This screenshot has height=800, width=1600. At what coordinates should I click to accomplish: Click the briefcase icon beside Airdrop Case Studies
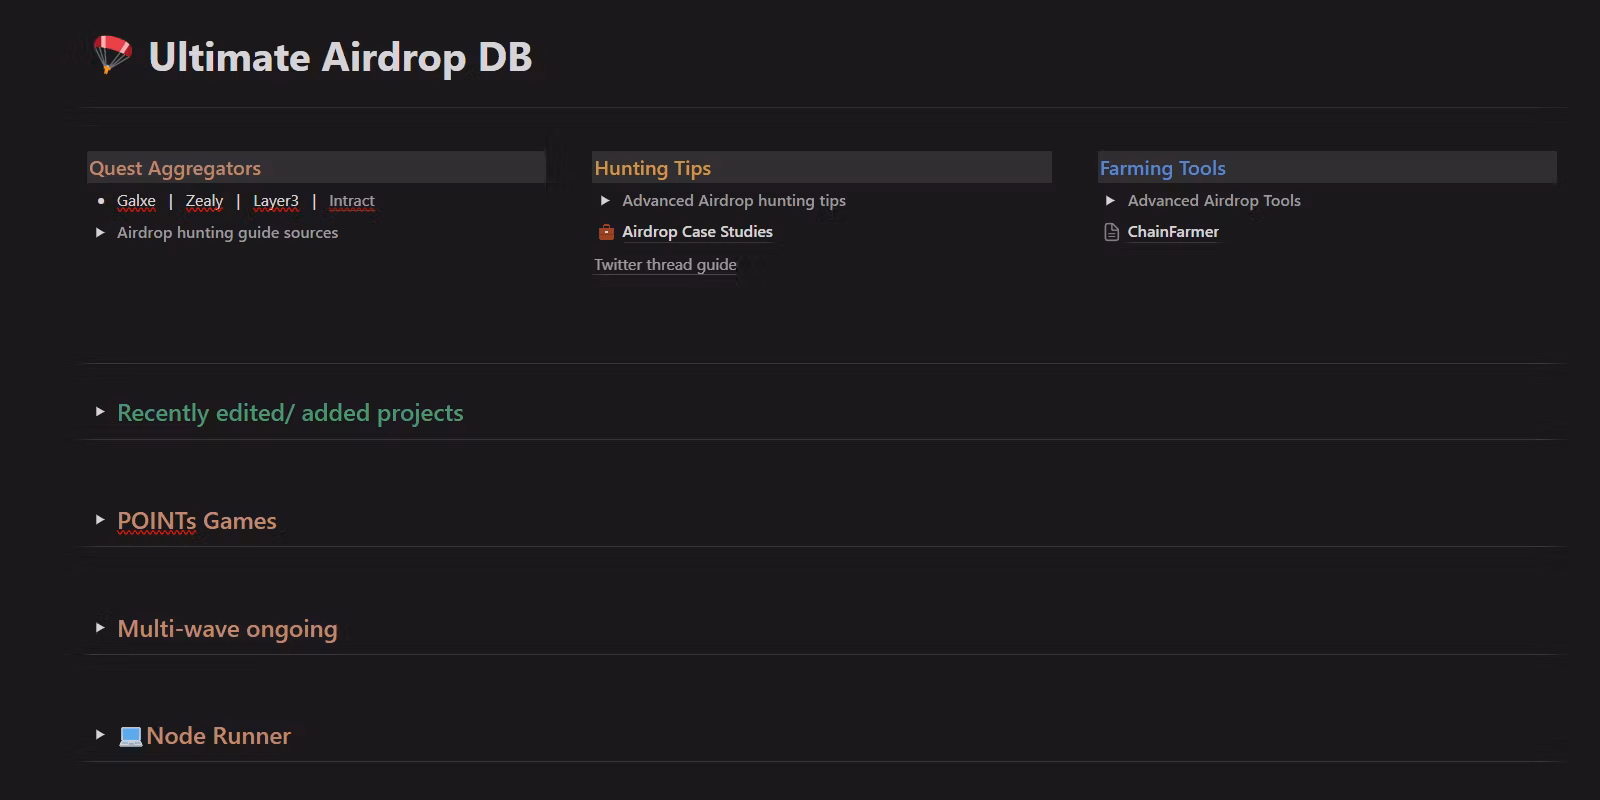pyautogui.click(x=605, y=232)
